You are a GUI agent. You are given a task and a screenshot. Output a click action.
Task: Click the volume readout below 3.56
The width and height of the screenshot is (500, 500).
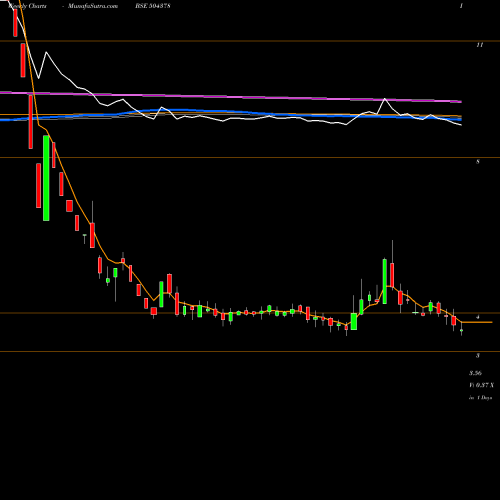pyautogui.click(x=481, y=385)
